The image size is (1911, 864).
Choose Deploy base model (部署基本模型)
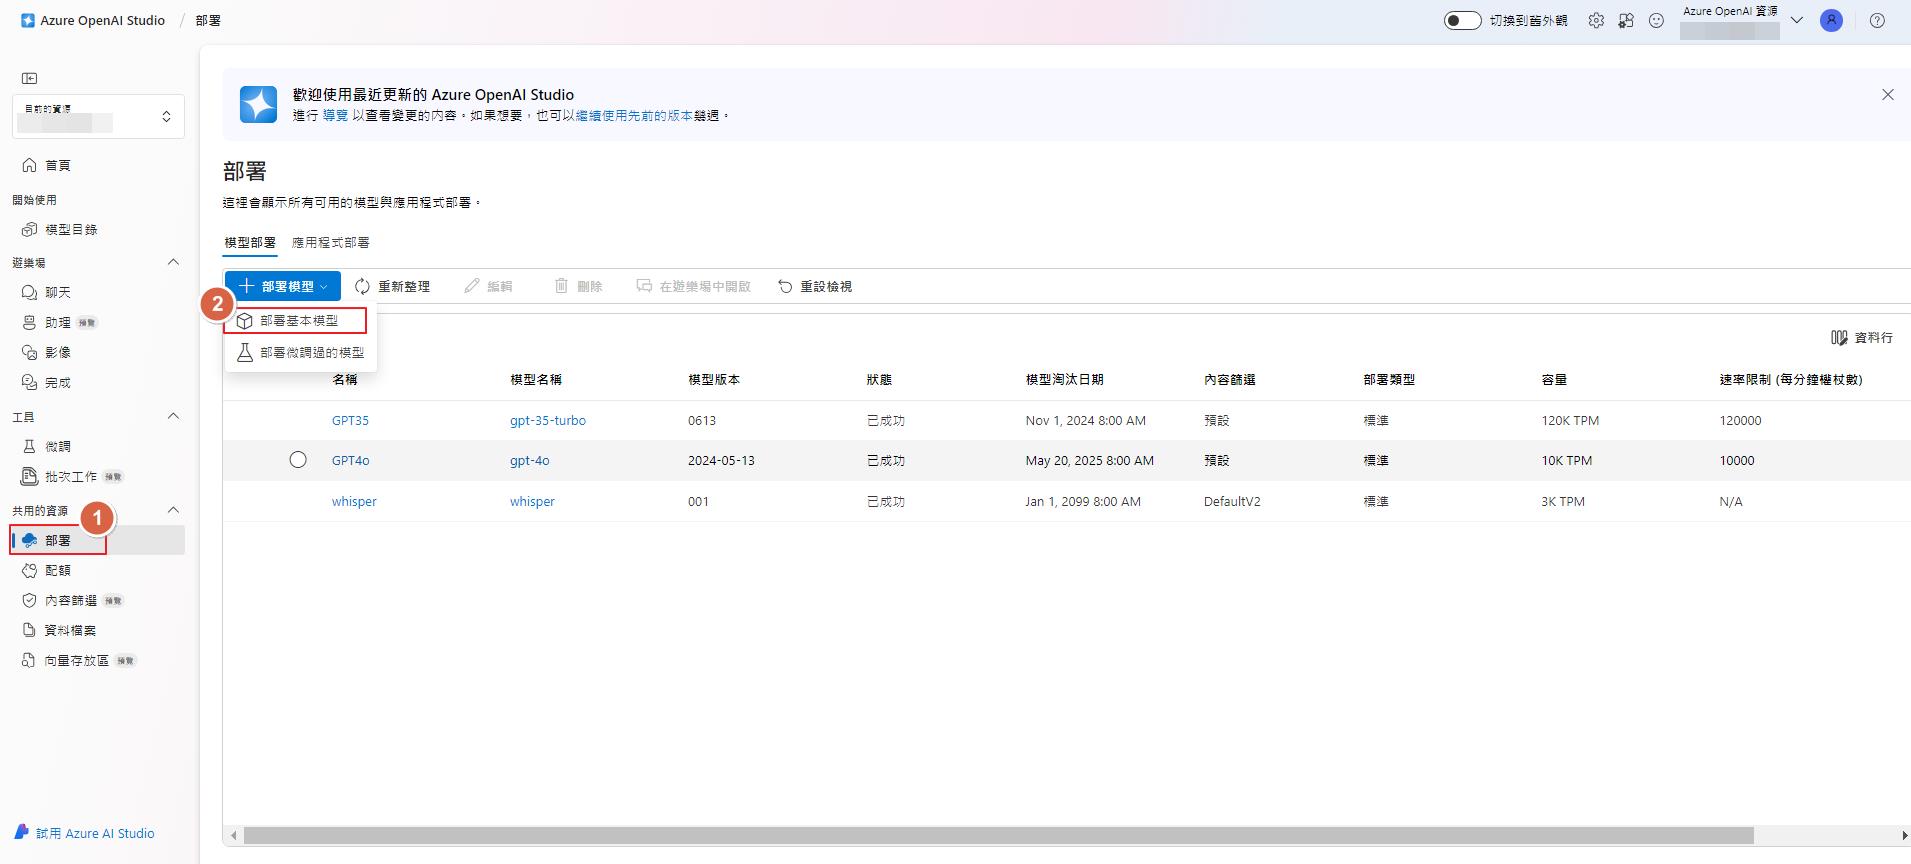pos(300,321)
